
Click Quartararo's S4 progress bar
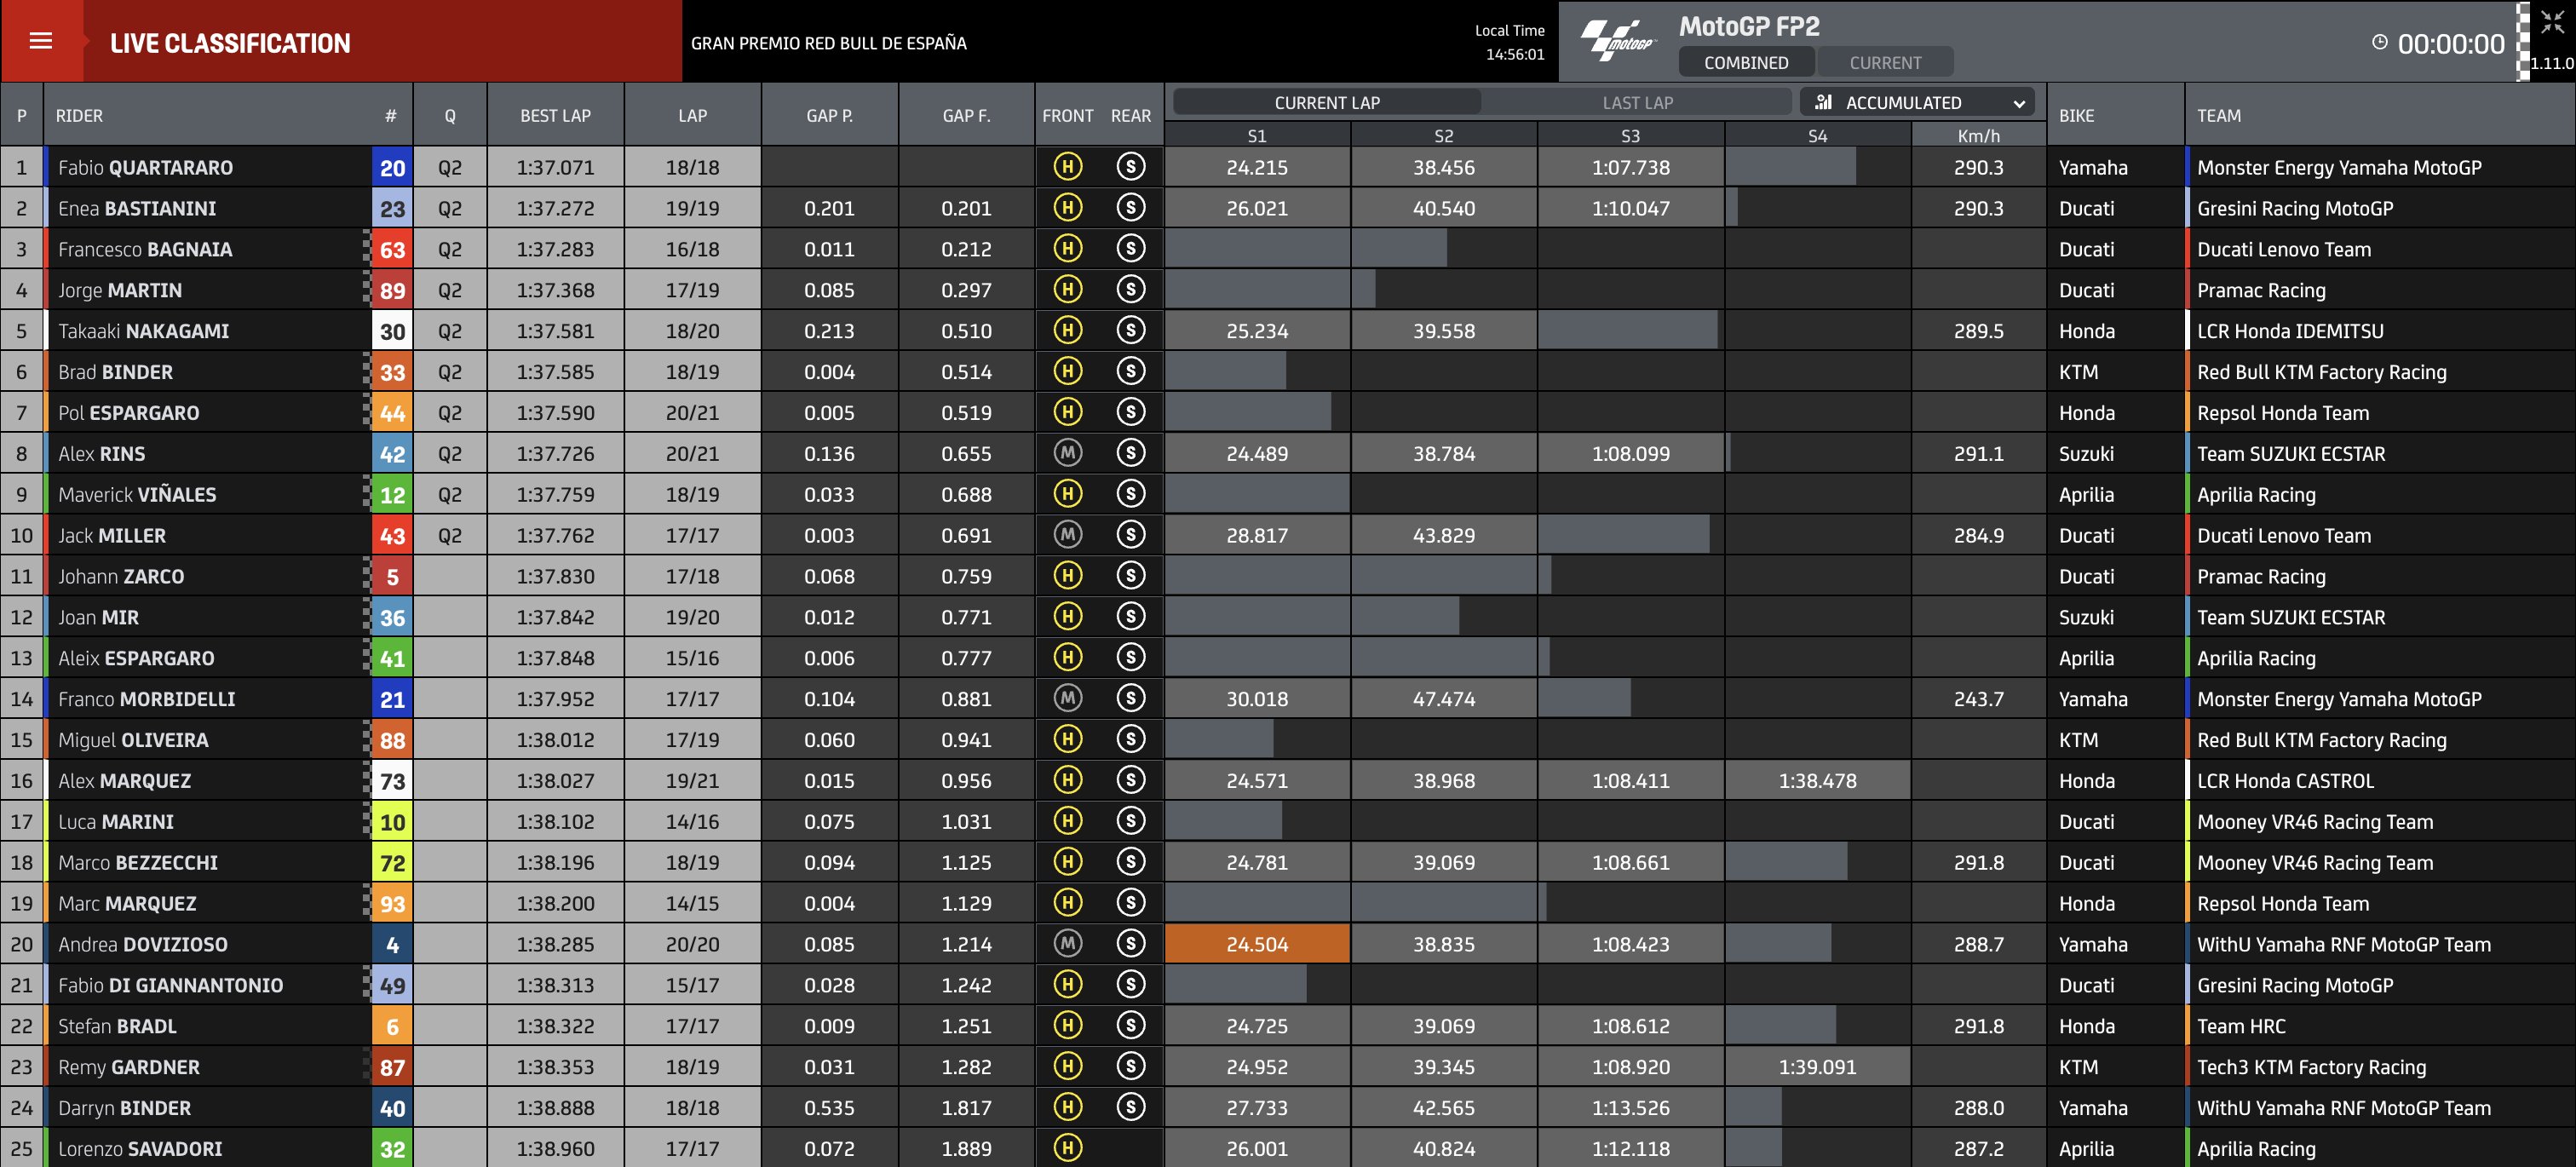(1790, 167)
